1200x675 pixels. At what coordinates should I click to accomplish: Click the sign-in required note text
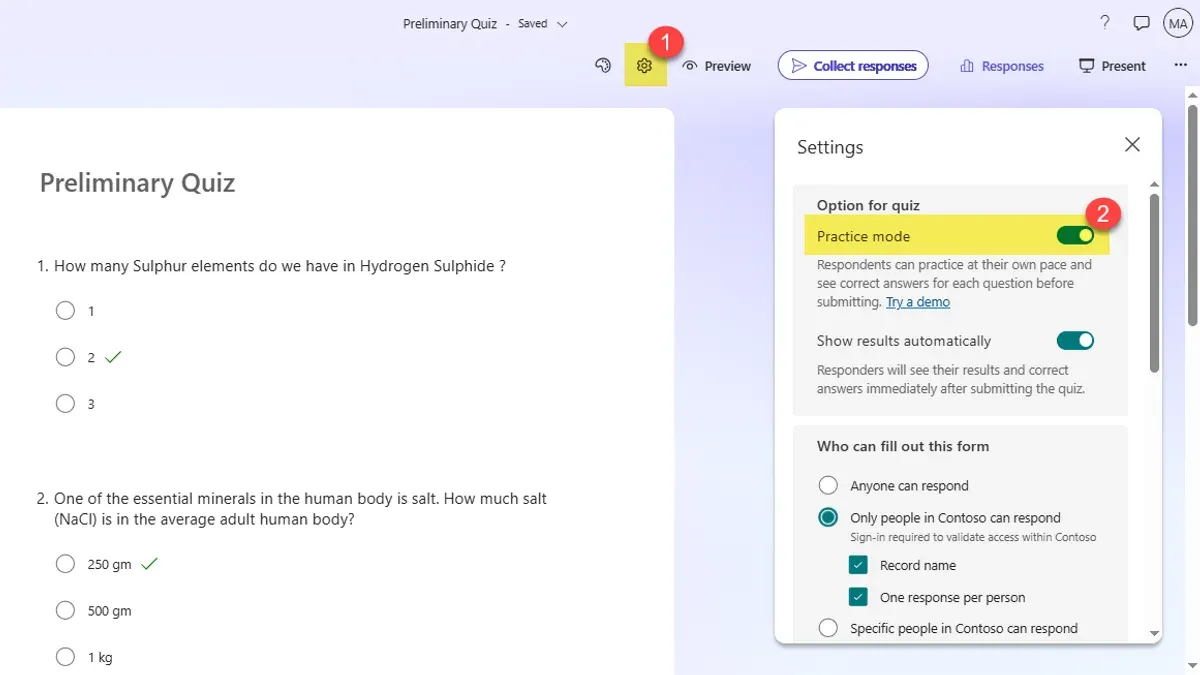pos(973,537)
